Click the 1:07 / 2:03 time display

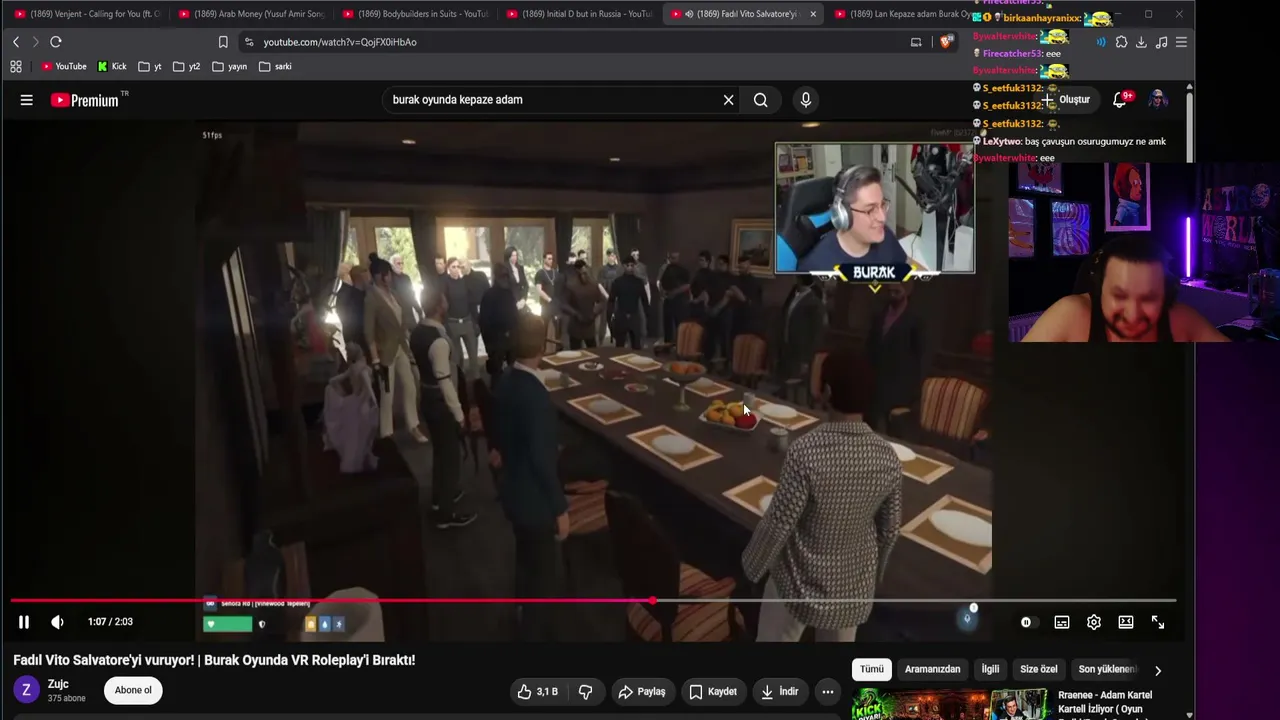coord(110,622)
